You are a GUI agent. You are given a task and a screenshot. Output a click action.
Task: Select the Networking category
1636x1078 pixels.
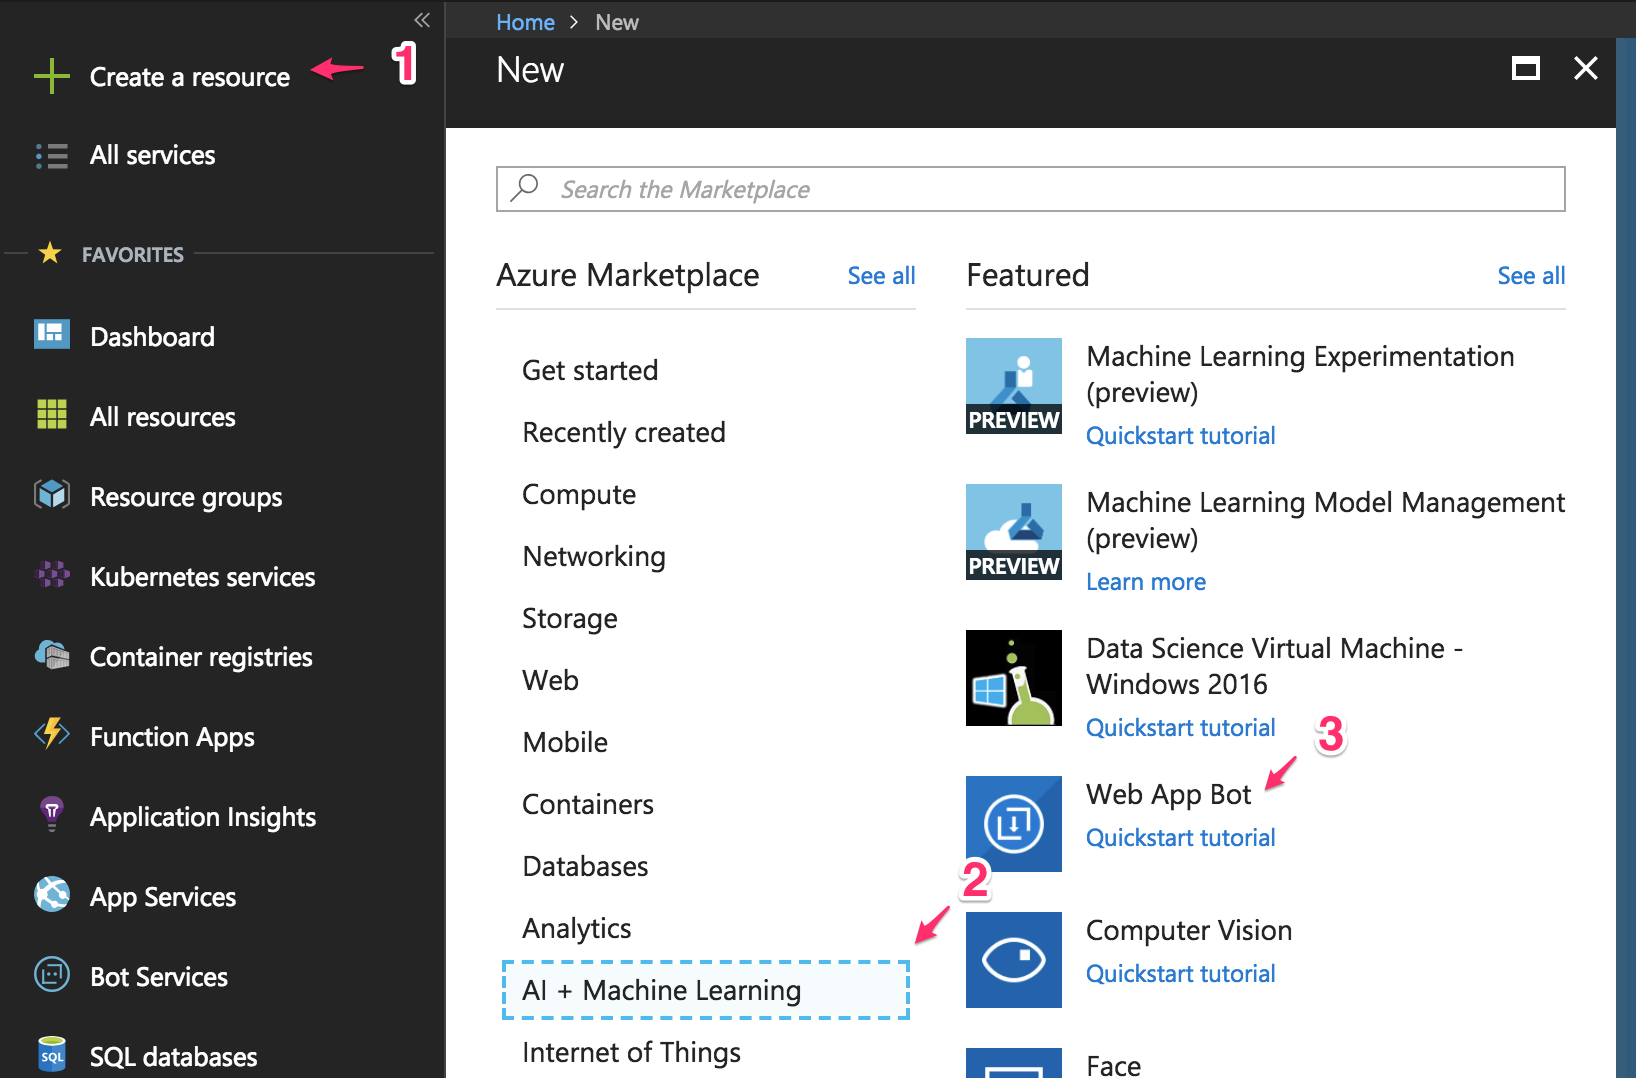pyautogui.click(x=594, y=557)
